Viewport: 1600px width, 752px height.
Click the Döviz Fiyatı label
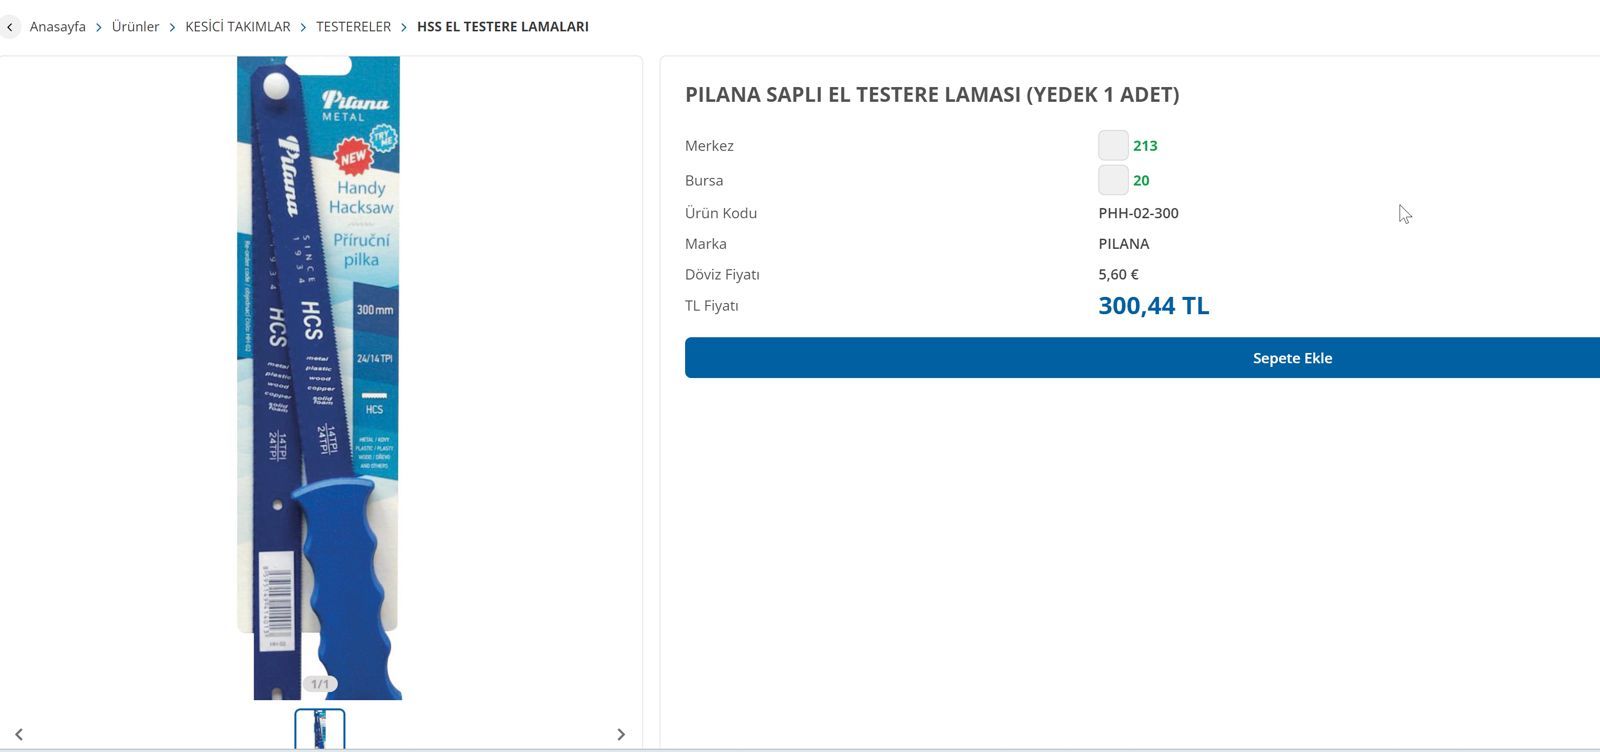722,274
